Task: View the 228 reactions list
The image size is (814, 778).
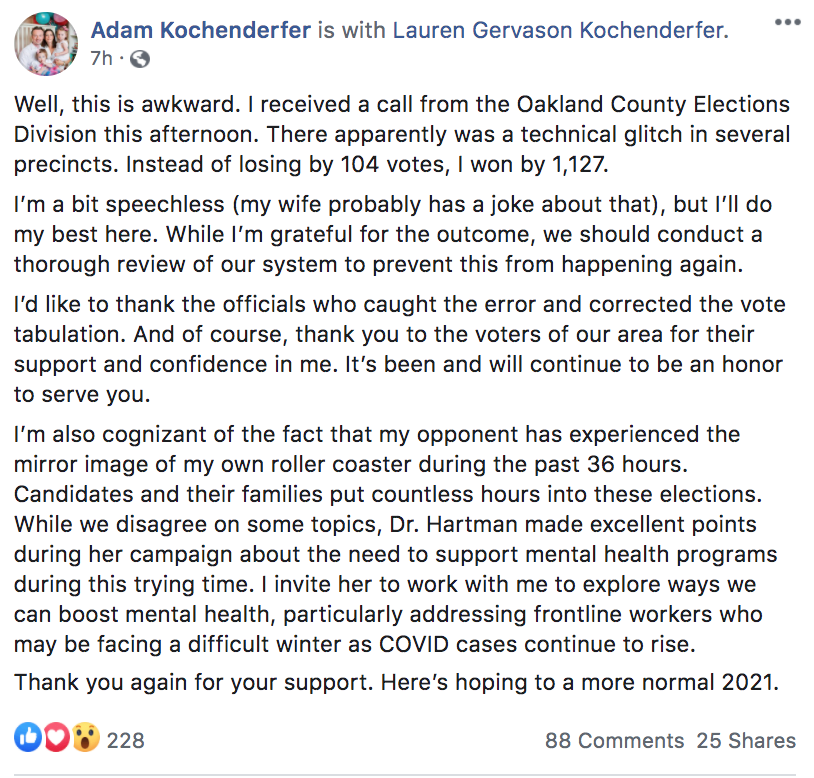Action: (x=125, y=740)
